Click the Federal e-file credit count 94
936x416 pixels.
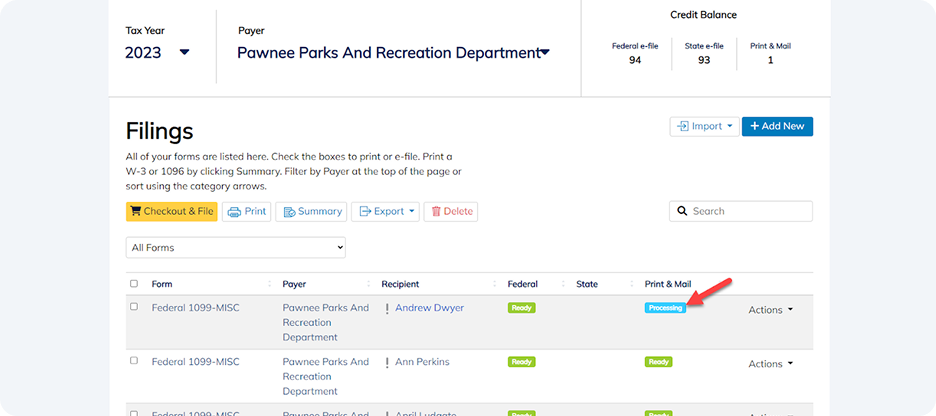(x=635, y=60)
